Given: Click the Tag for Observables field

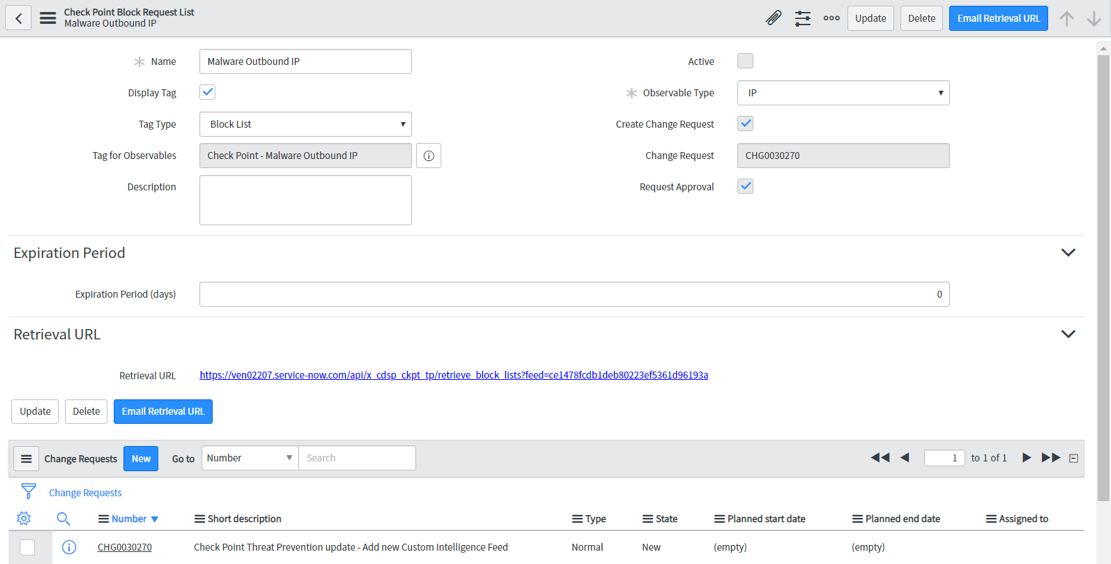Looking at the screenshot, I should 305,155.
